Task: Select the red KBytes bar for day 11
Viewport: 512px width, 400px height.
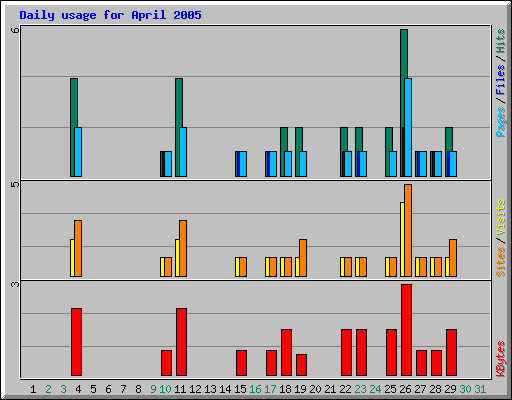Action: 181,342
